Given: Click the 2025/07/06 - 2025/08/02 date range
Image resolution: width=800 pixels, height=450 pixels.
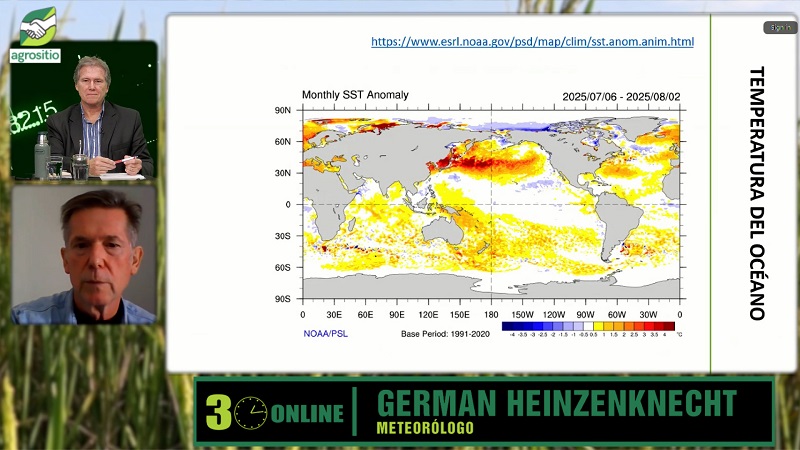Looking at the screenshot, I should point(620,96).
